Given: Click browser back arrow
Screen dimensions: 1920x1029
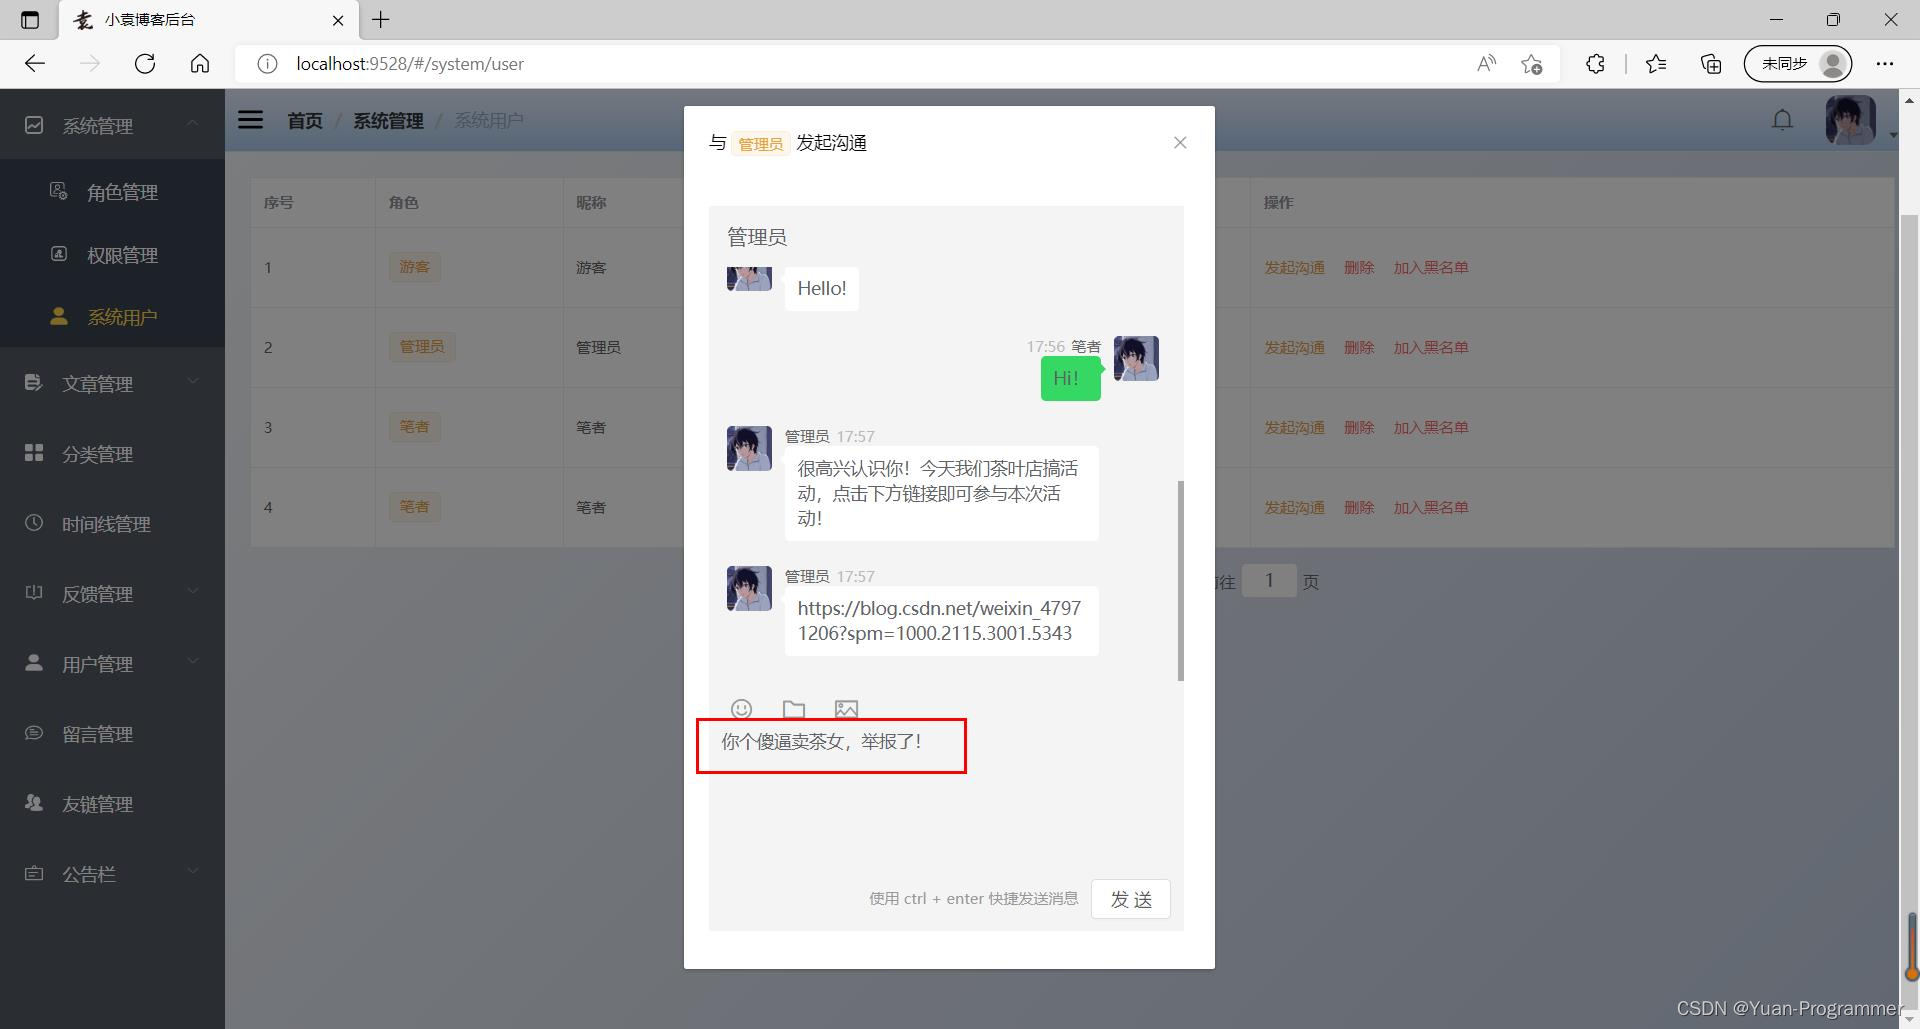Looking at the screenshot, I should (35, 64).
